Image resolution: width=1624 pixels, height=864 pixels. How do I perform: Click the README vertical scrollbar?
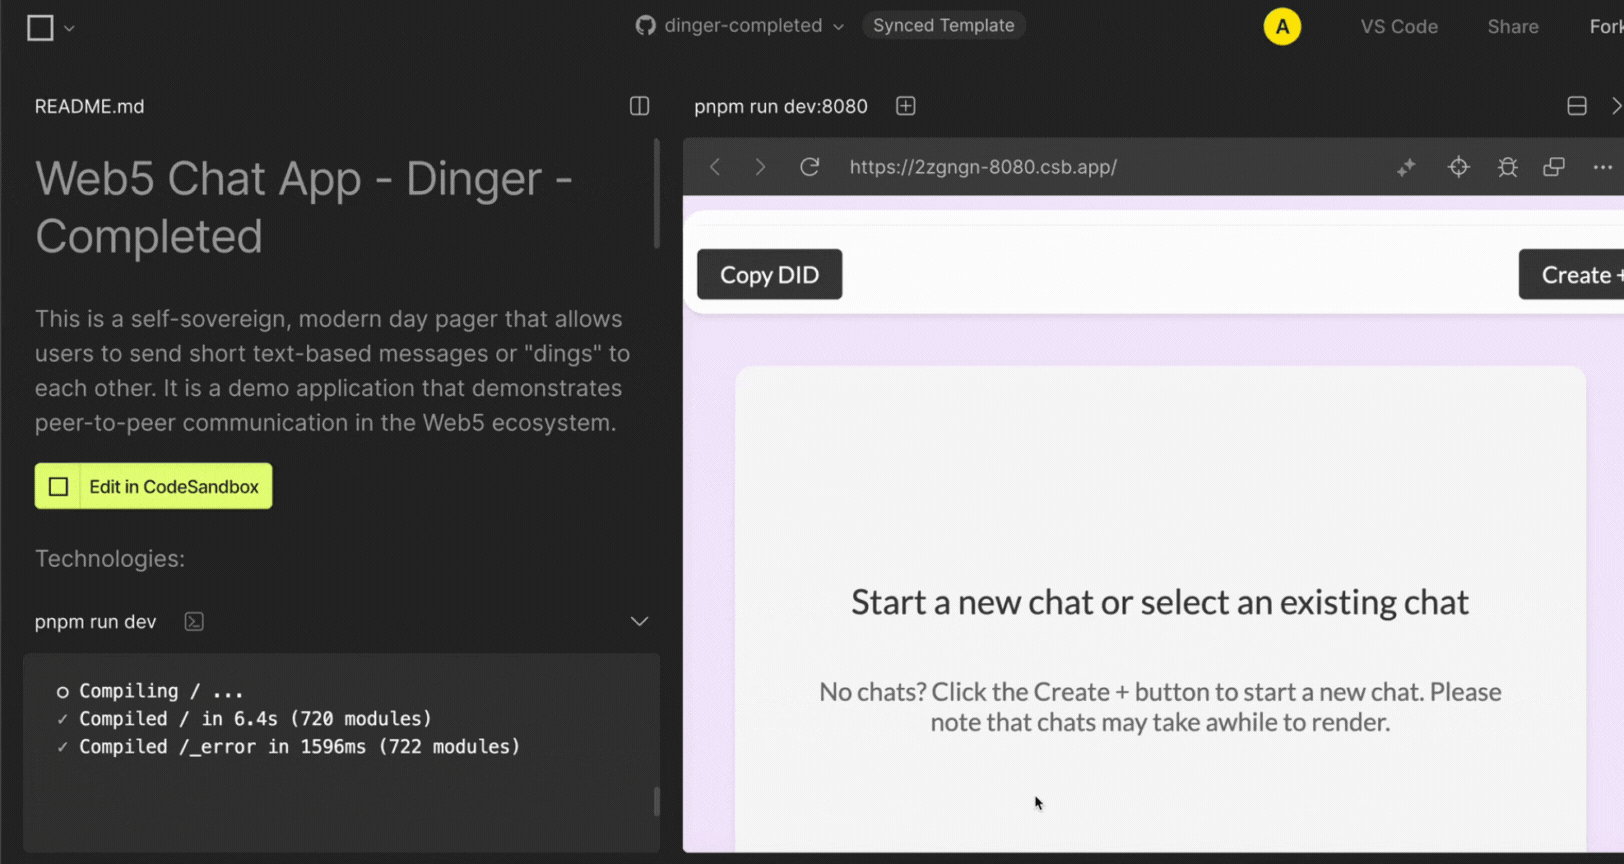click(657, 194)
